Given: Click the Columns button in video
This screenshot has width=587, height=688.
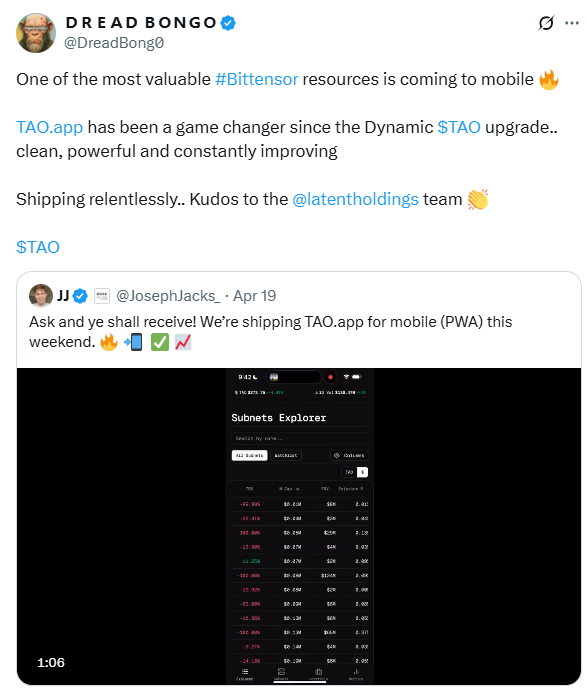Looking at the screenshot, I should pos(349,455).
